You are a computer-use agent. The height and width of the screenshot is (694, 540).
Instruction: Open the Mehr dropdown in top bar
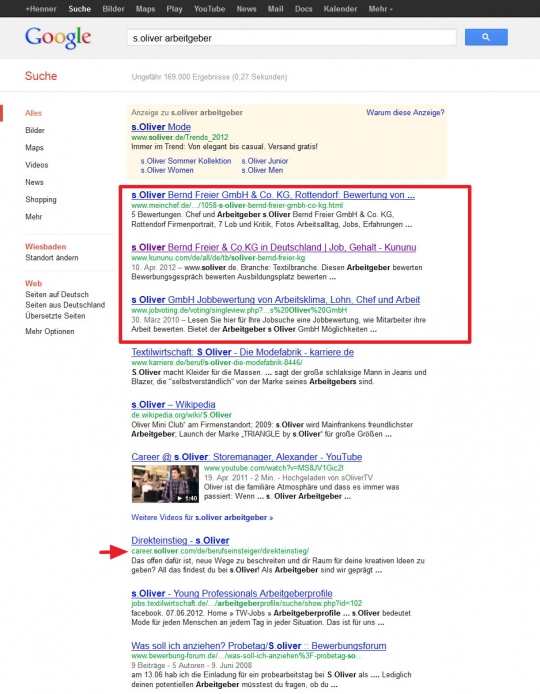[x=380, y=9]
